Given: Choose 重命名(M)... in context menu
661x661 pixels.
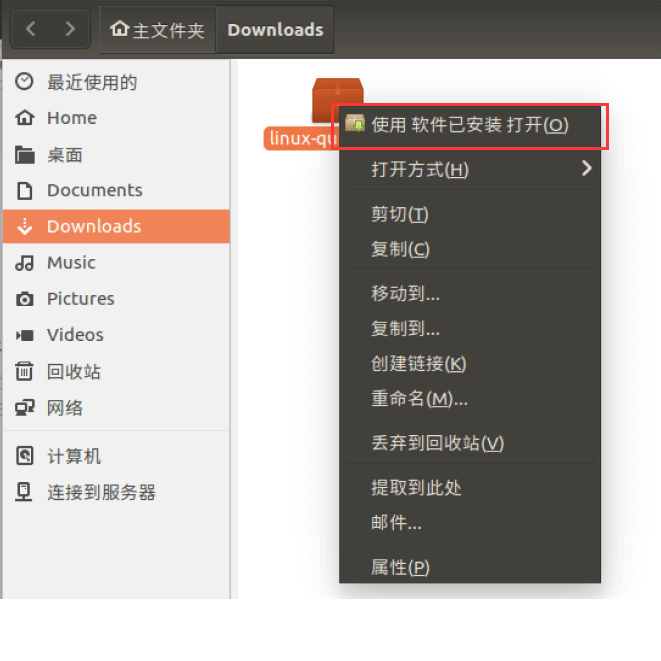Looking at the screenshot, I should pyautogui.click(x=470, y=399).
